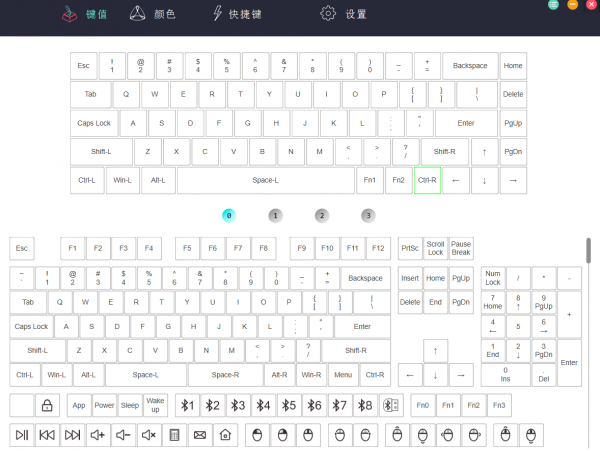Select the mouse scroll down icon
This screenshot has width=600, height=451.
[531, 435]
